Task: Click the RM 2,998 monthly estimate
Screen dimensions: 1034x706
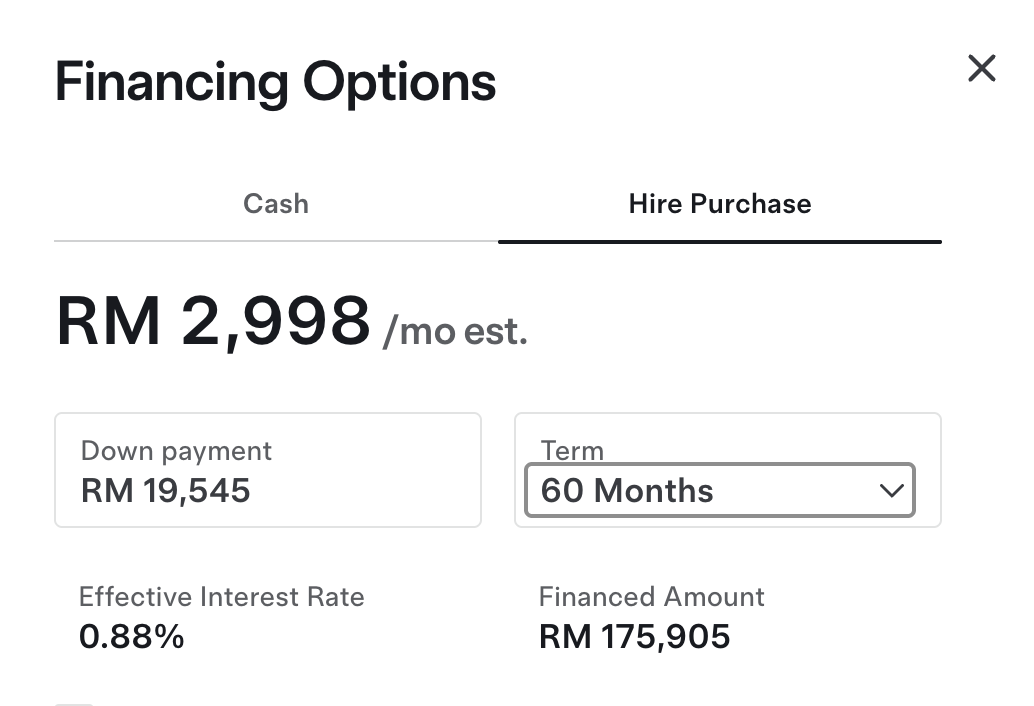Action: pyautogui.click(x=213, y=322)
